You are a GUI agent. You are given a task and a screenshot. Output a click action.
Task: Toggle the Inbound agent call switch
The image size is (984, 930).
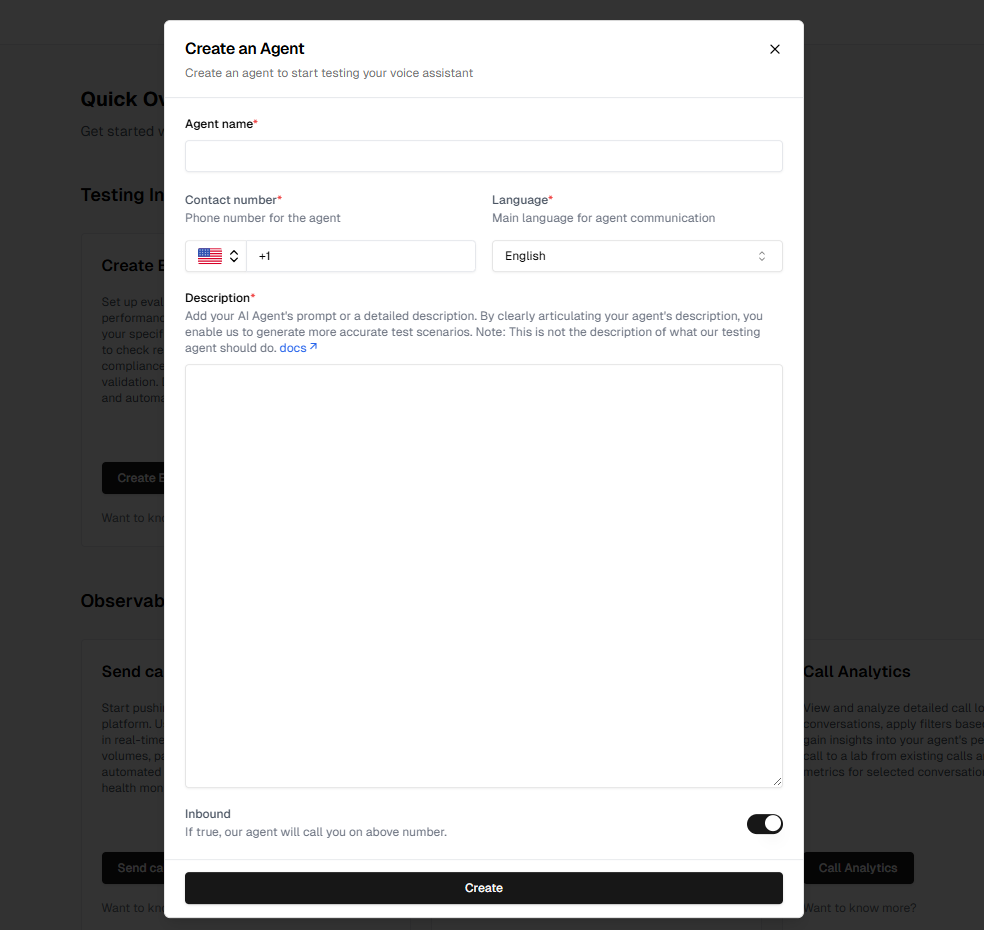click(764, 823)
